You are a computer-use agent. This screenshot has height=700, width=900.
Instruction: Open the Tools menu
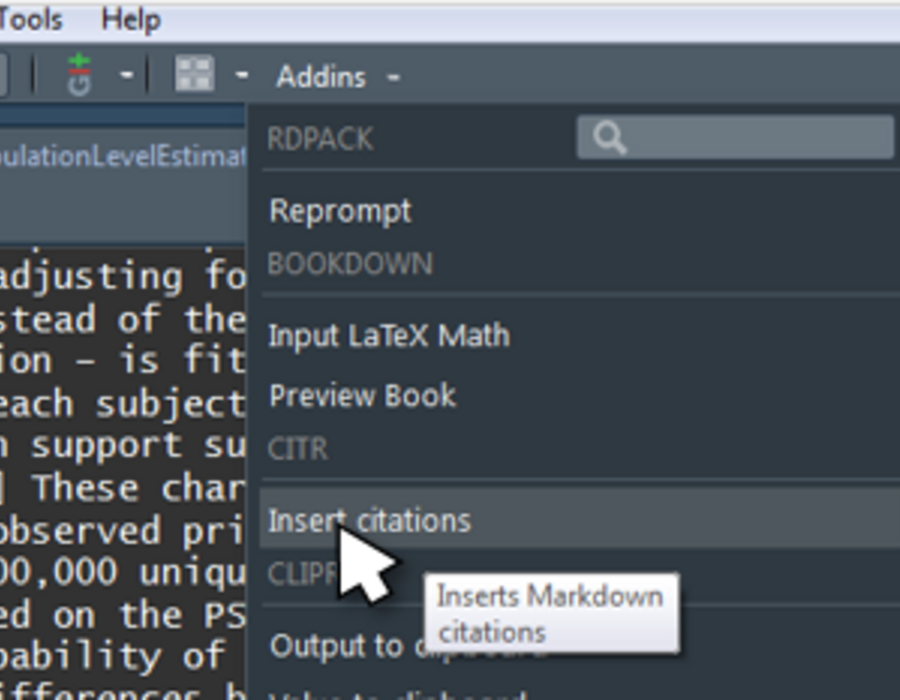(30, 21)
